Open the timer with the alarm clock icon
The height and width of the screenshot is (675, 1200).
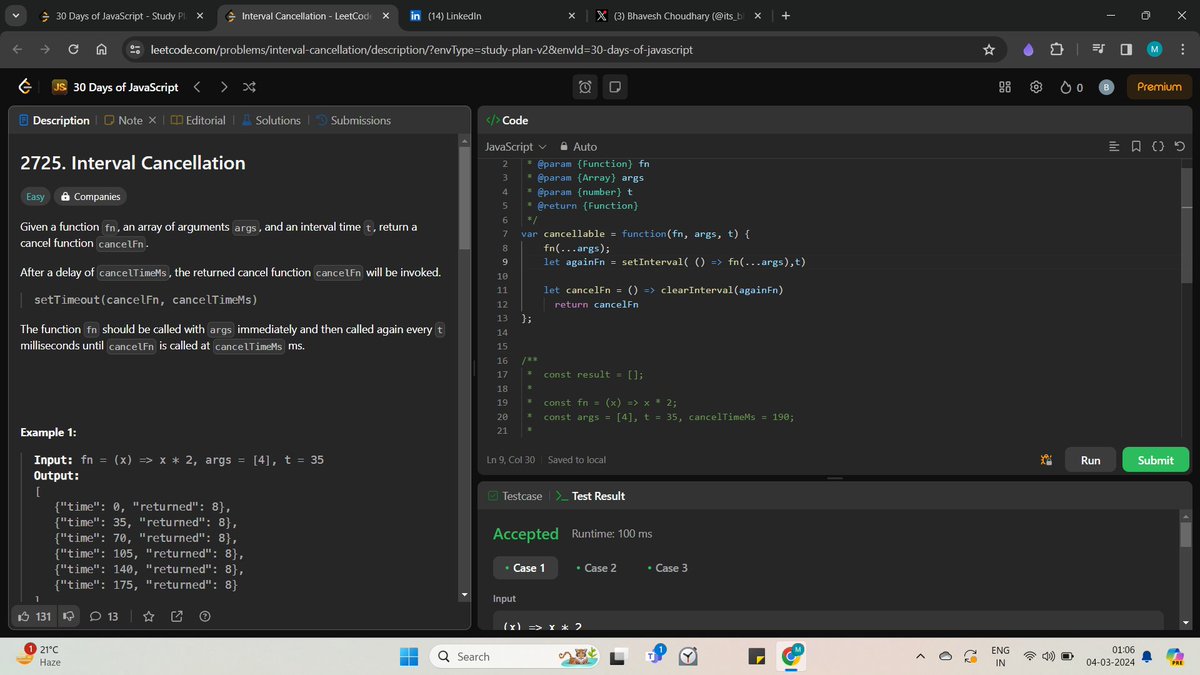click(x=584, y=87)
